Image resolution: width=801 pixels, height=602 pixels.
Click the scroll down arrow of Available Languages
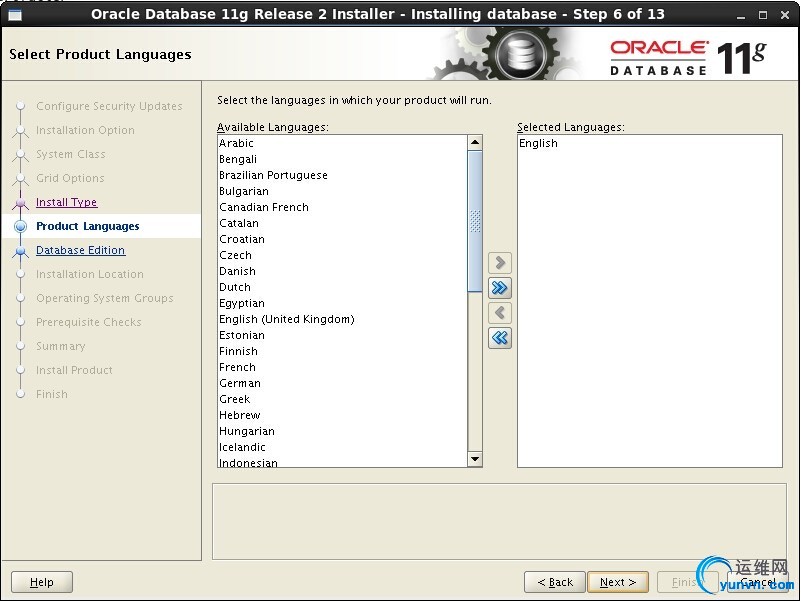coord(475,459)
